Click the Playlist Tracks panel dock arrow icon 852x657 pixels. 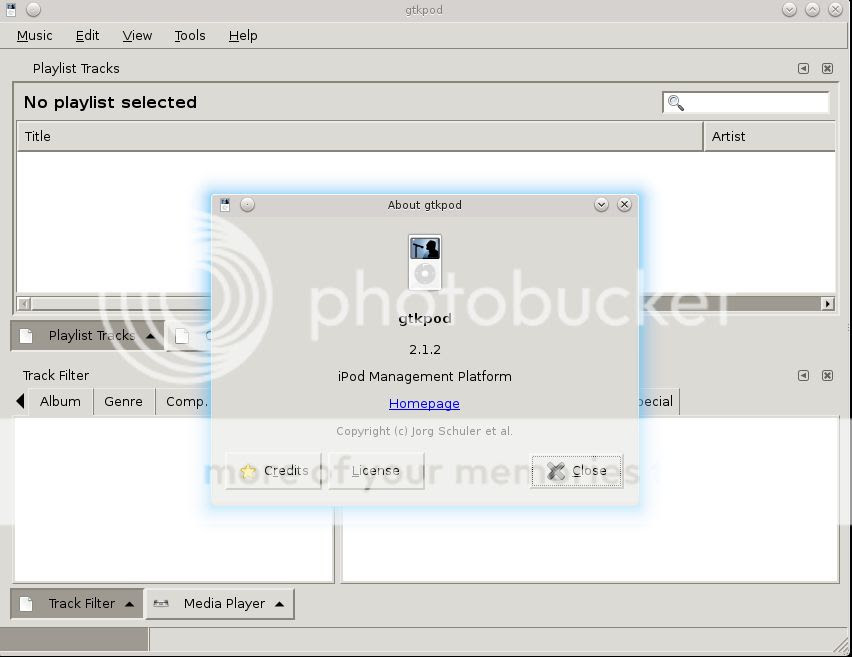(803, 68)
